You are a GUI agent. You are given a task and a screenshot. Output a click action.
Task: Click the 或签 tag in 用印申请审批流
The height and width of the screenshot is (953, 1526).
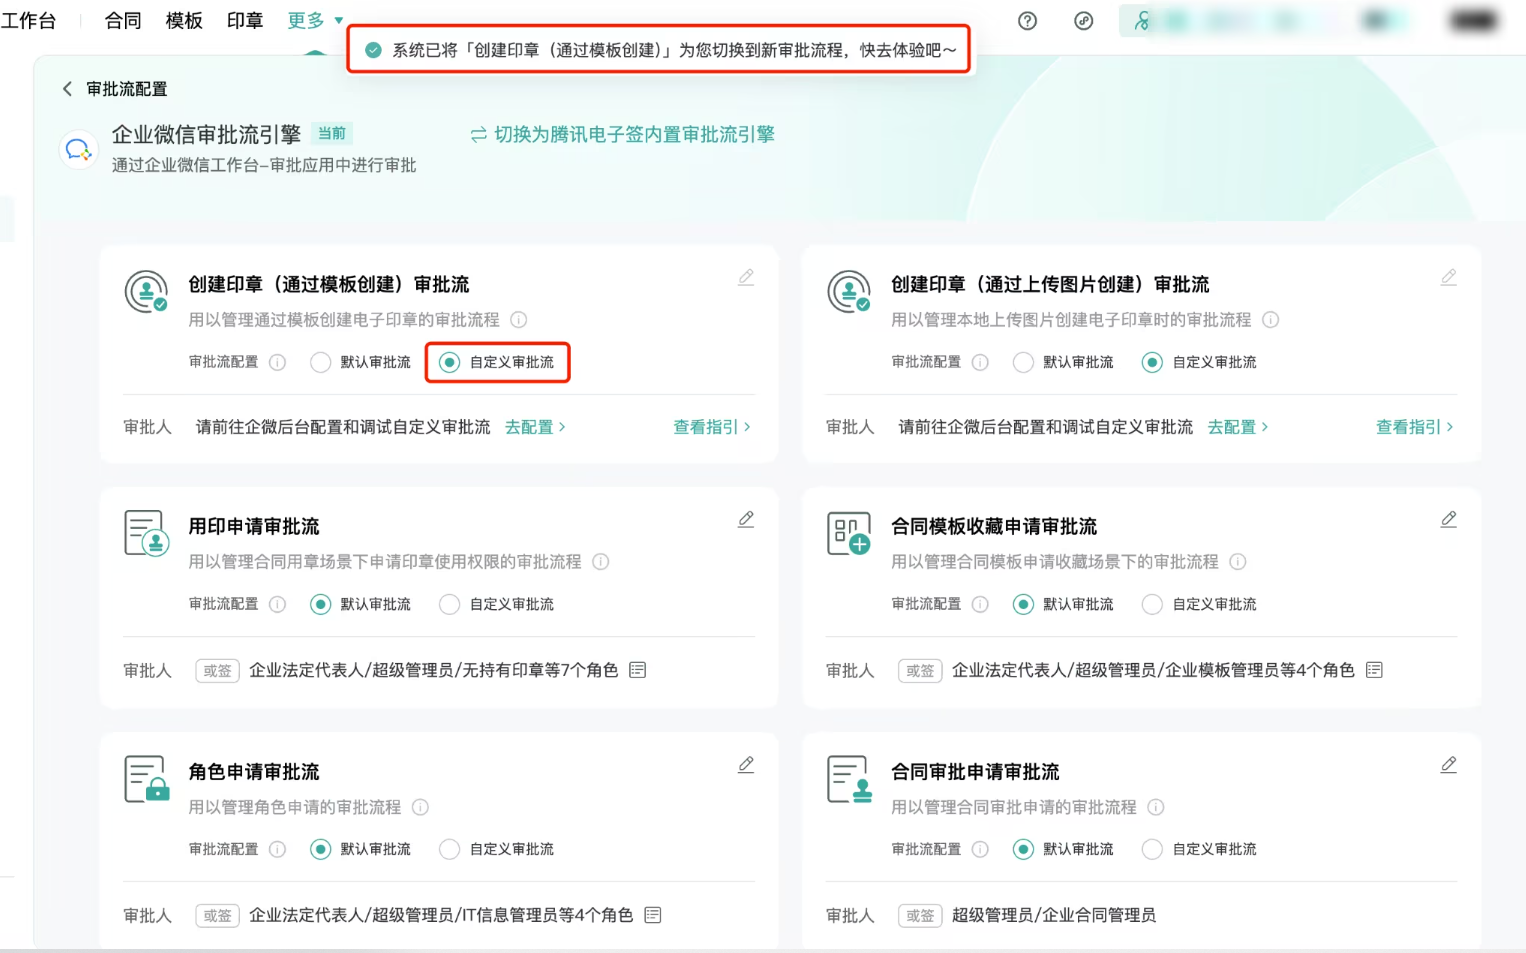(x=217, y=670)
